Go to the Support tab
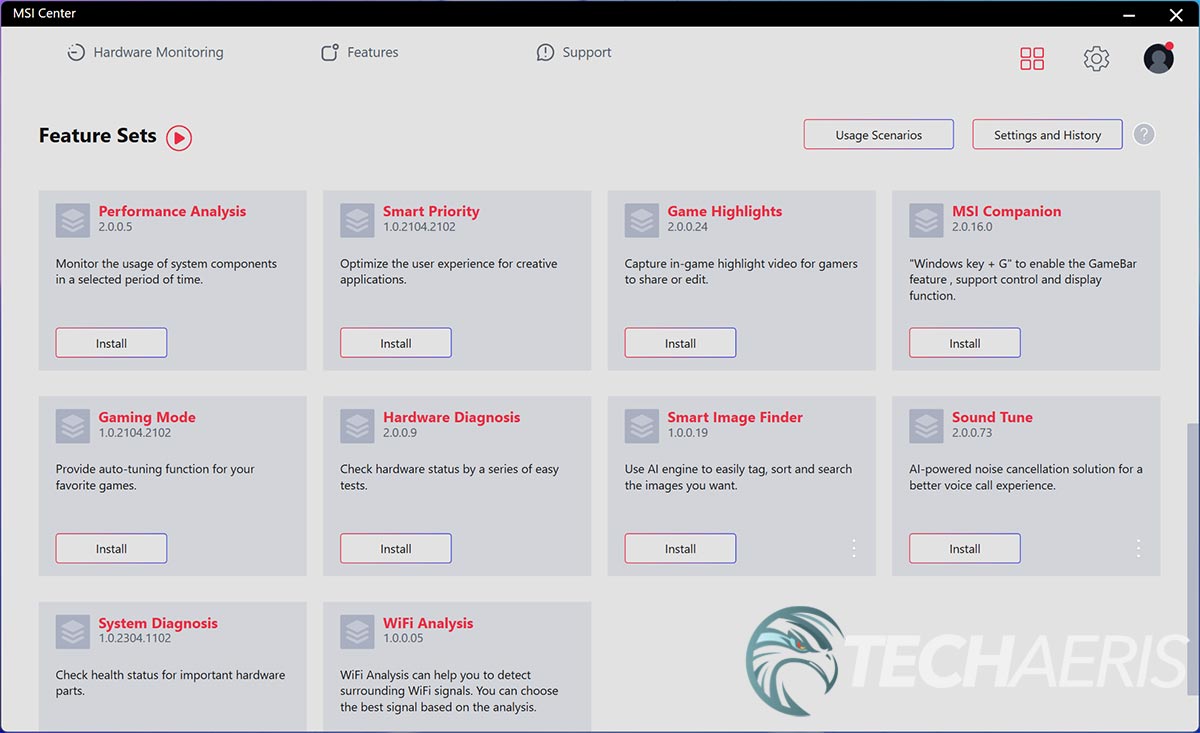 574,53
